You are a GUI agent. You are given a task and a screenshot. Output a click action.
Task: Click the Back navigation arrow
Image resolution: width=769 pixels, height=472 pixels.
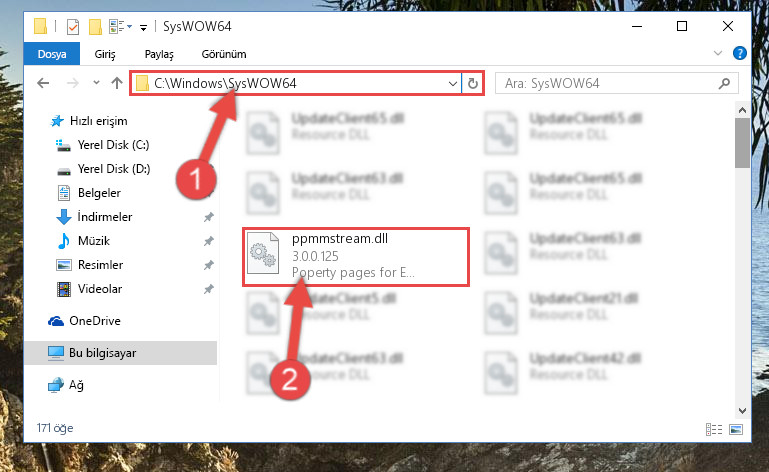[43, 83]
